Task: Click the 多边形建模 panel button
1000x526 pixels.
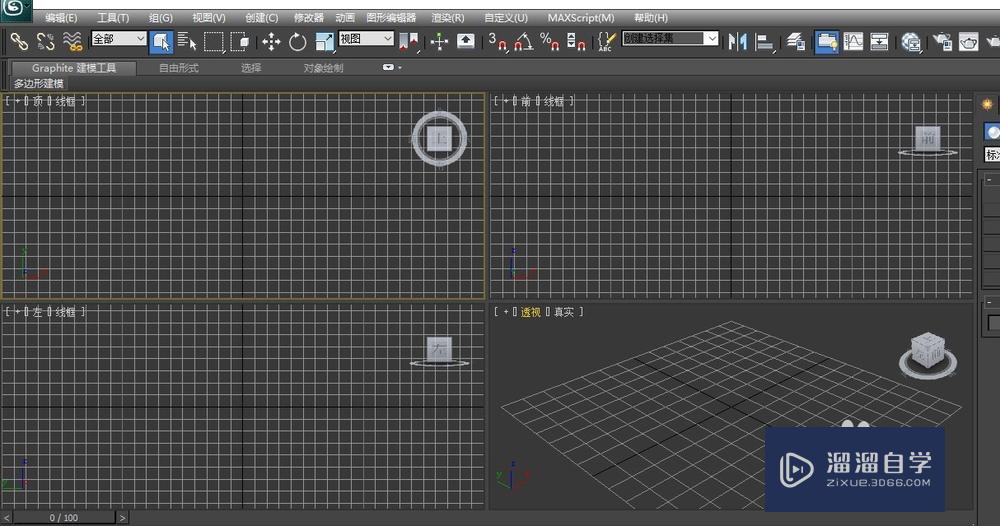Action: coord(38,84)
